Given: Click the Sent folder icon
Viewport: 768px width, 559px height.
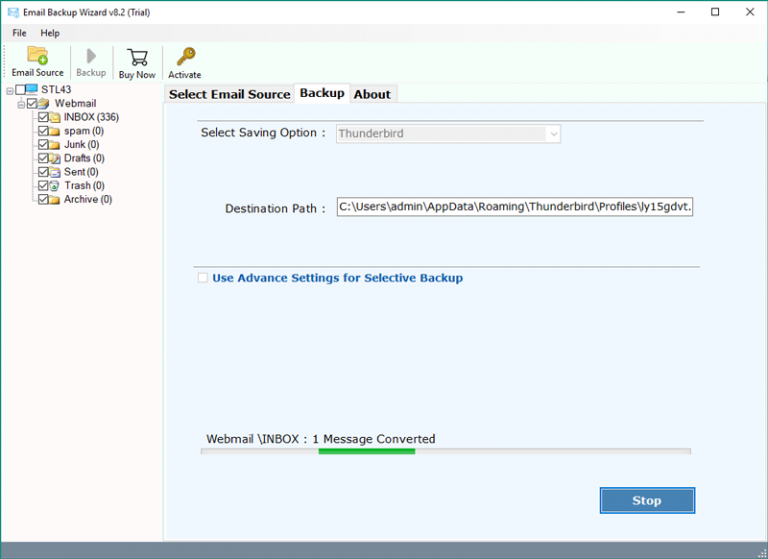Looking at the screenshot, I should point(55,172).
